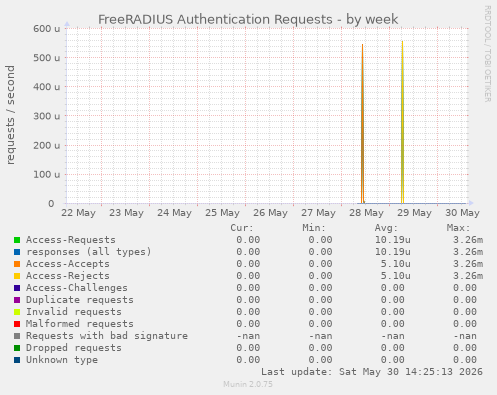Viewport: 497px width, 395px height.
Task: Click the Avg: column header
Action: click(x=386, y=228)
